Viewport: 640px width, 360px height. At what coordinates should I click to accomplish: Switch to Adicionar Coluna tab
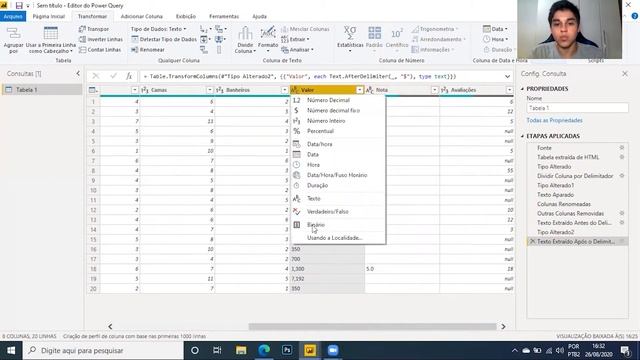142,16
